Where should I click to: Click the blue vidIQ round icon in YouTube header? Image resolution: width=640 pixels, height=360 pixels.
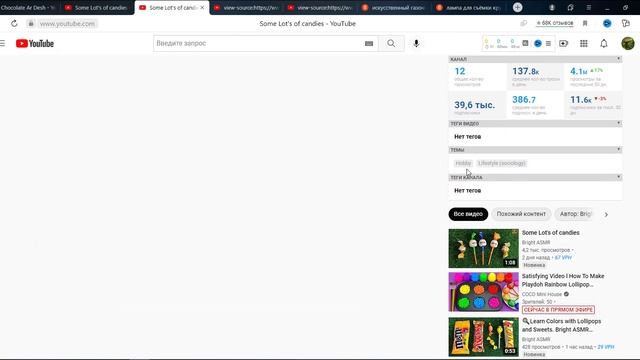[x=538, y=43]
